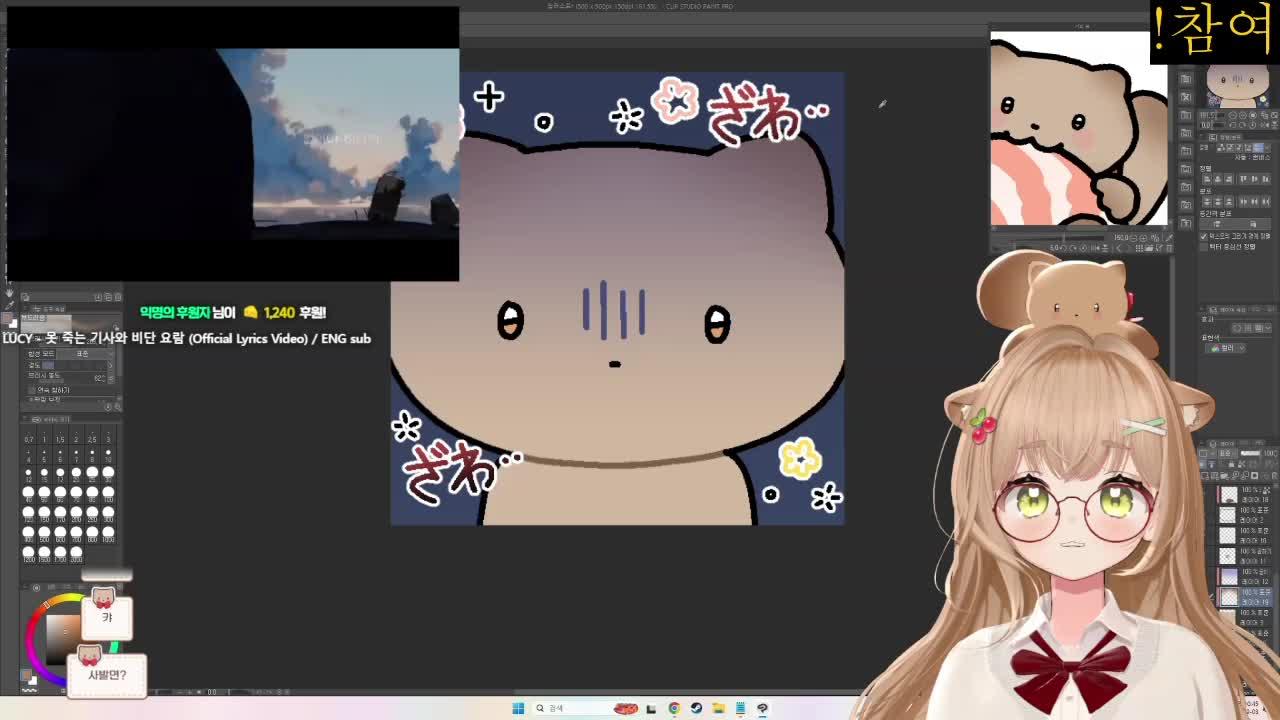This screenshot has width=1280, height=720.
Task: Select the first align icon in alignment panel
Action: (1208, 179)
